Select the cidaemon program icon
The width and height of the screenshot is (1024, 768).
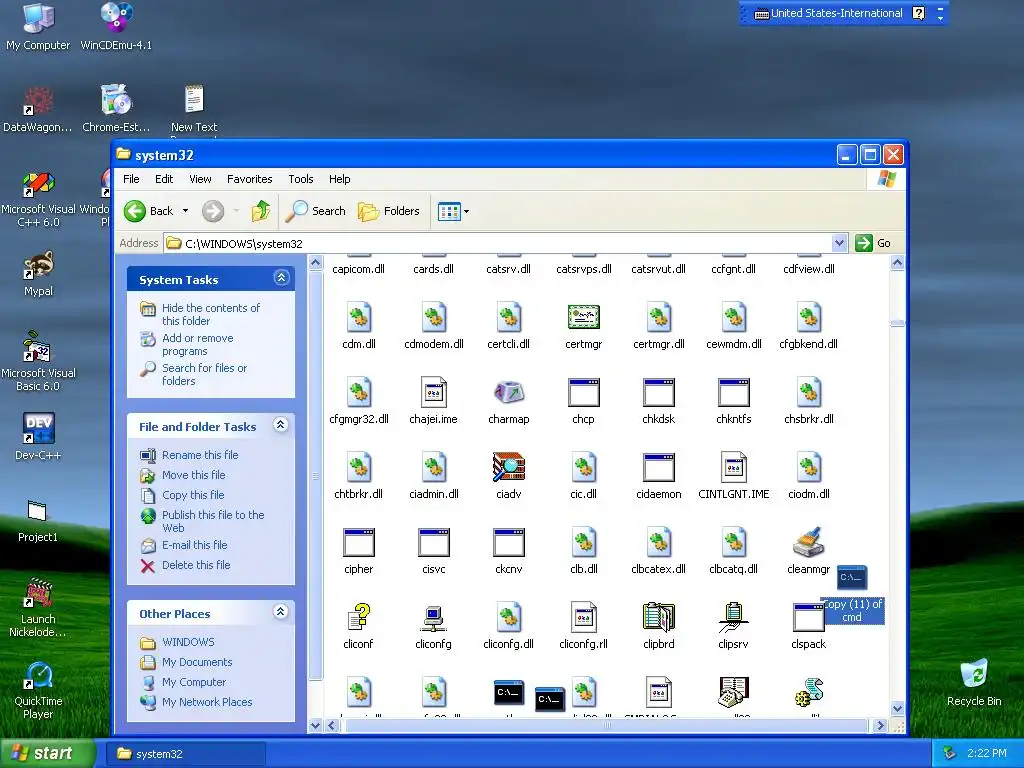pyautogui.click(x=658, y=468)
